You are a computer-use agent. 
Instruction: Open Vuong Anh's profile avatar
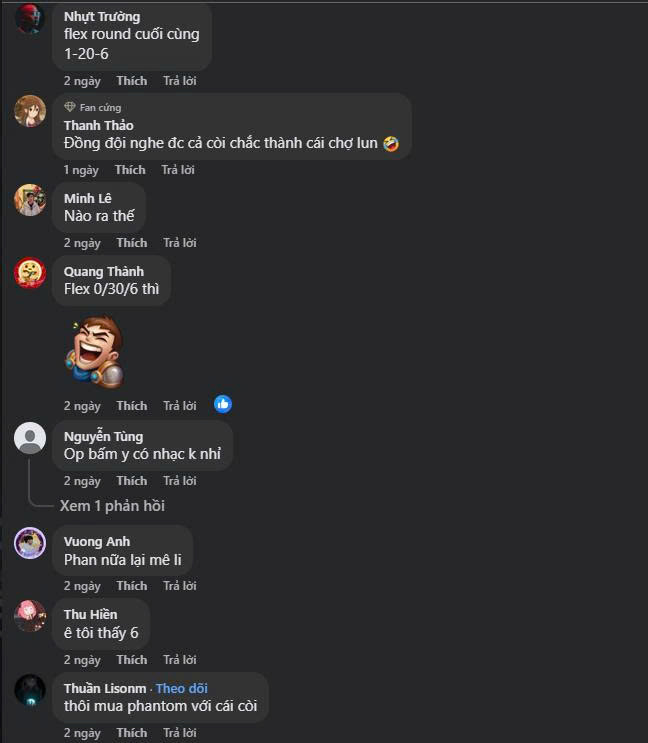pyautogui.click(x=30, y=543)
